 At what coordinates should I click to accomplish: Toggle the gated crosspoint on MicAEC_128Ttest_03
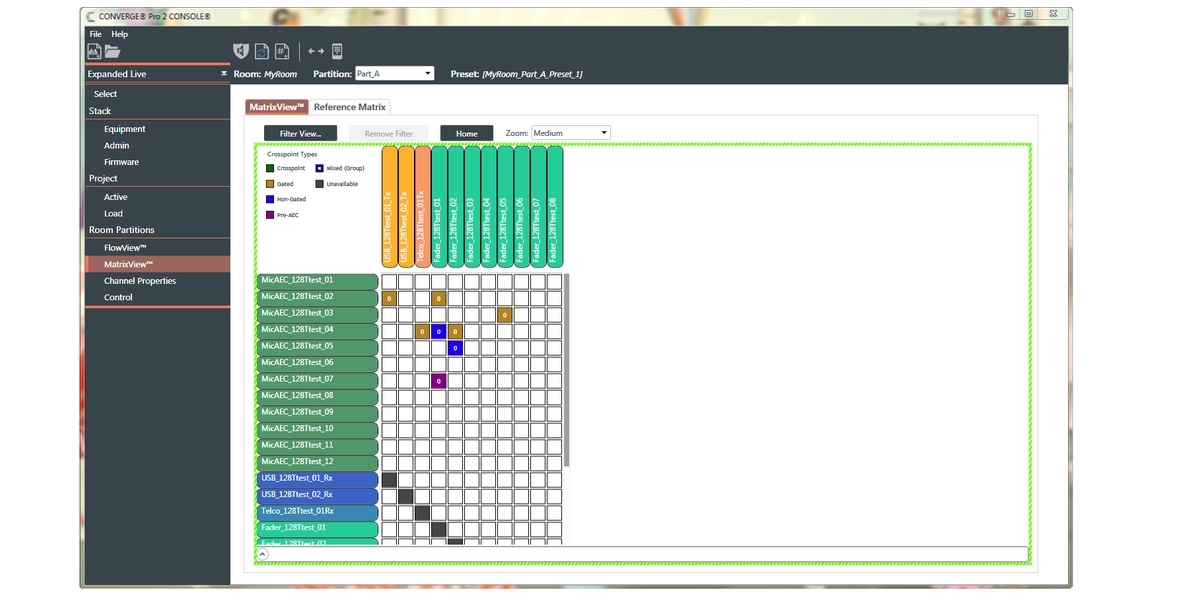[504, 315]
